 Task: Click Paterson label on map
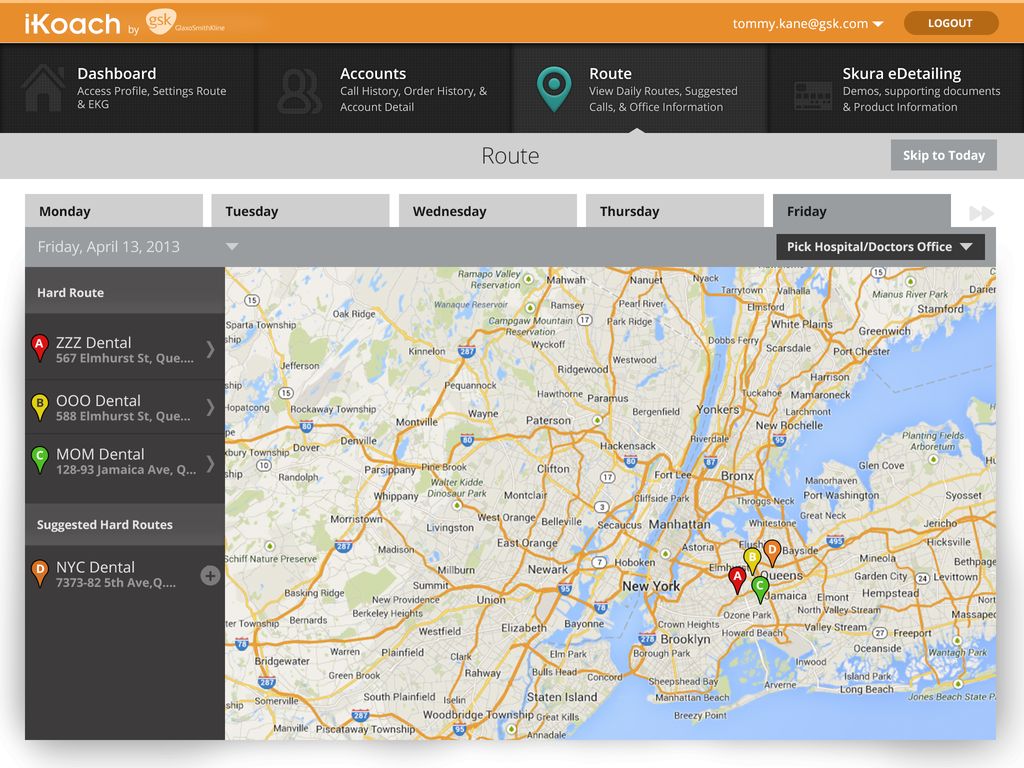tap(548, 421)
